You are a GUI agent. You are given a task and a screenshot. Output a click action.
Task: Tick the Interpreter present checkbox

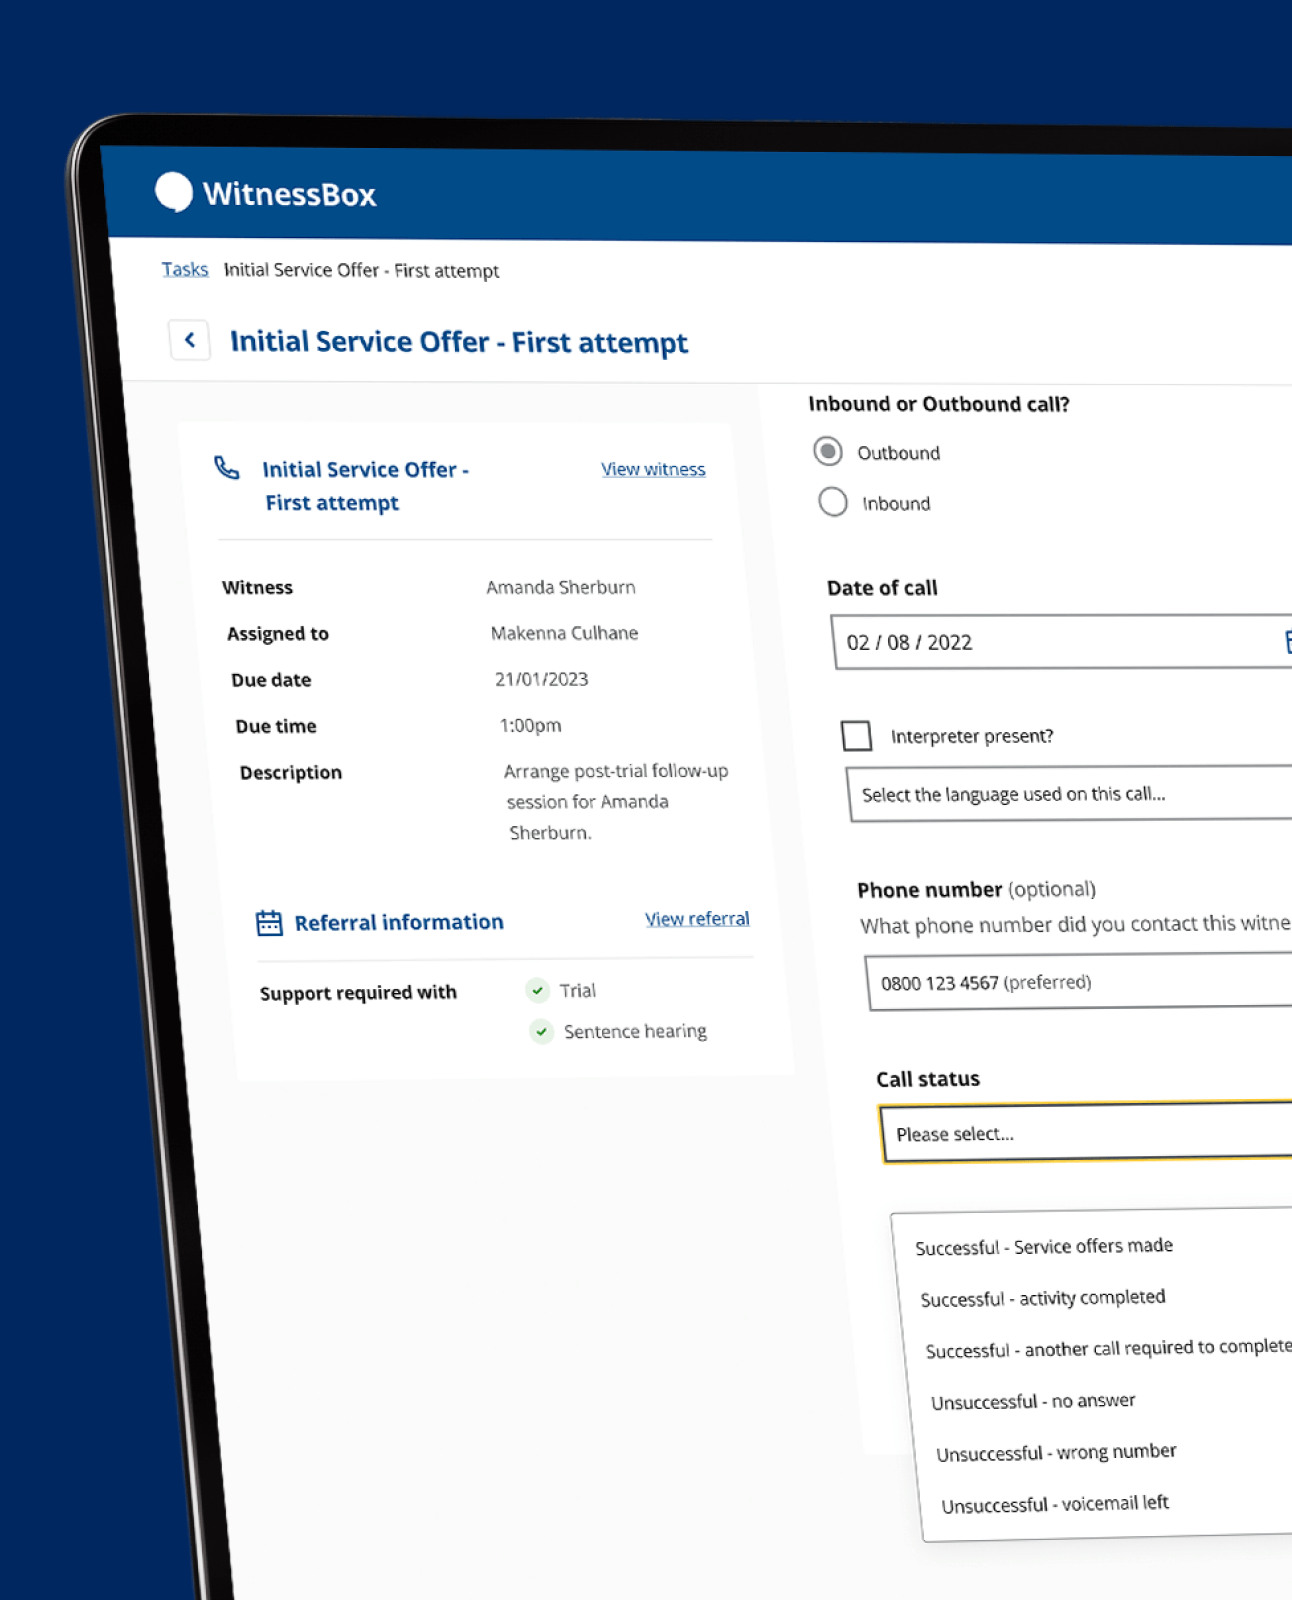pos(857,735)
